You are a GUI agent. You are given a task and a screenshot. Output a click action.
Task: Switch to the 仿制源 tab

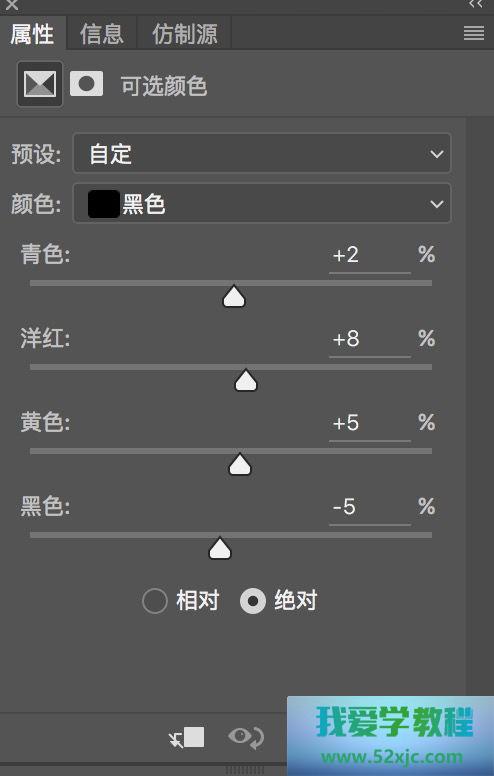coord(185,34)
